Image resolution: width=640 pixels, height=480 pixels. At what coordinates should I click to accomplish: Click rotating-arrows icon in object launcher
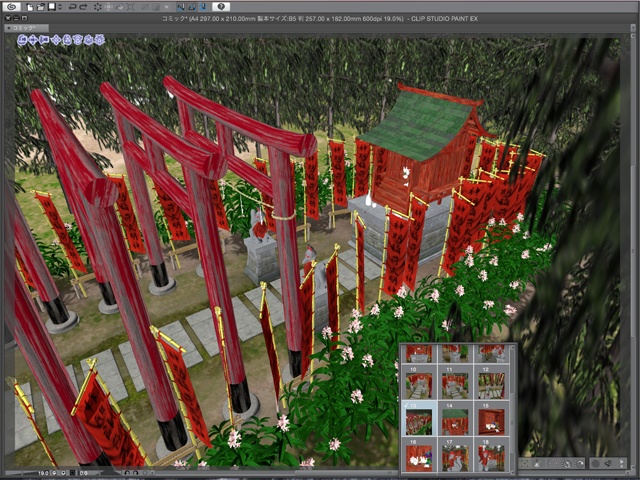pyautogui.click(x=567, y=463)
